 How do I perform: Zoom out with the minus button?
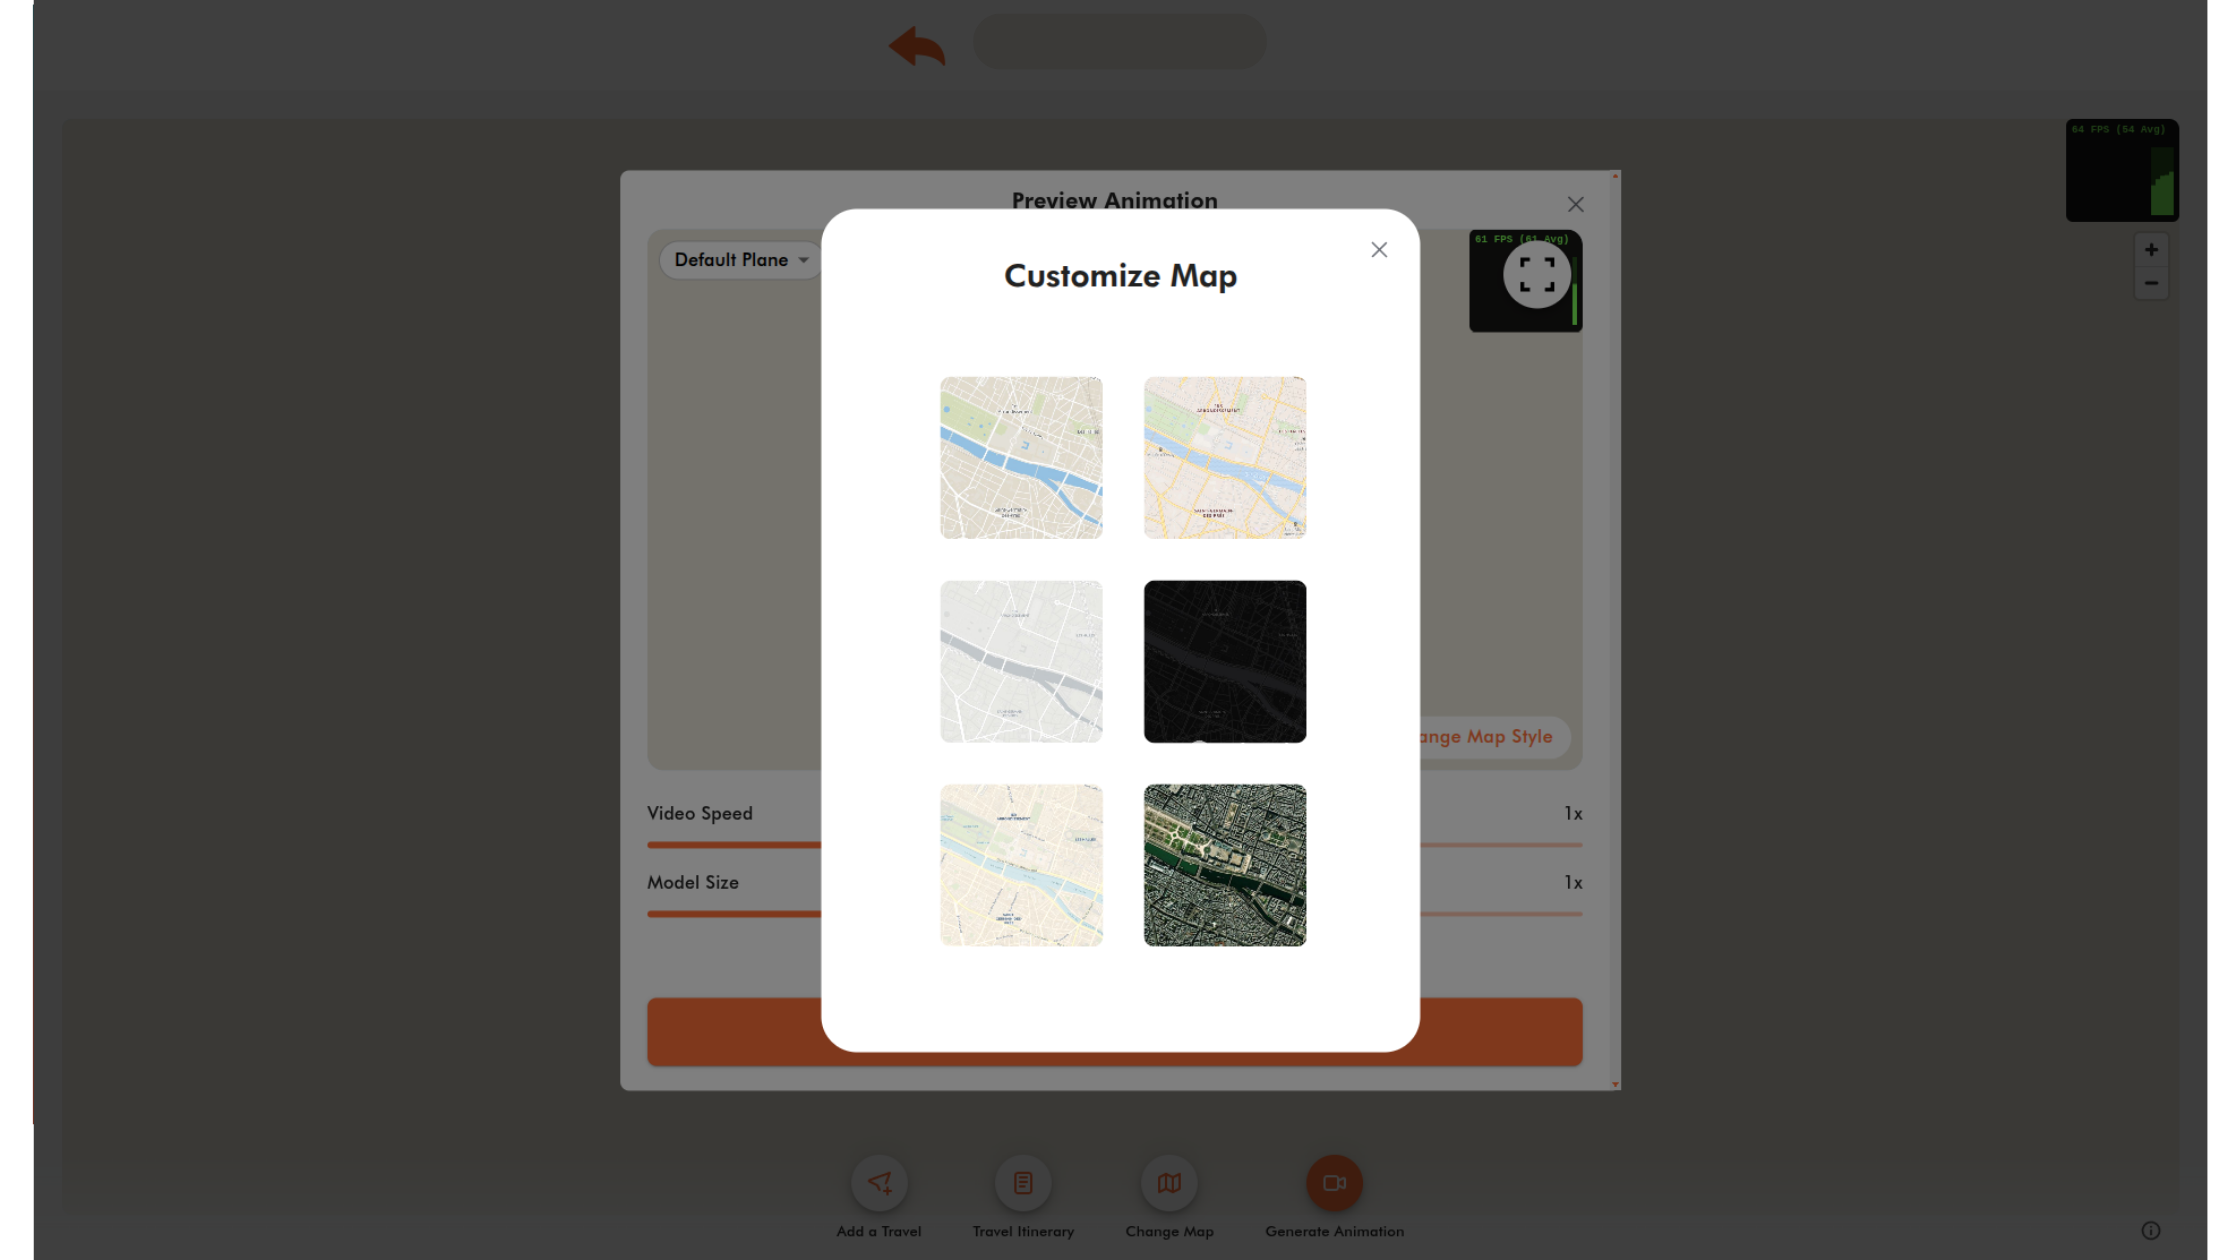2151,283
